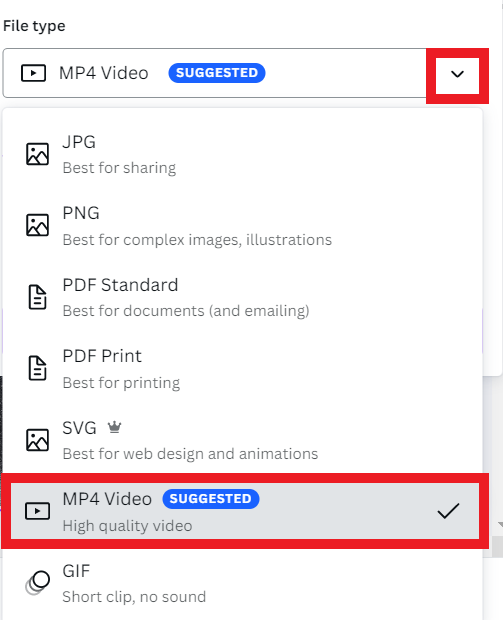Click the video icon in the file type field
This screenshot has width=503, height=620.
[34, 73]
